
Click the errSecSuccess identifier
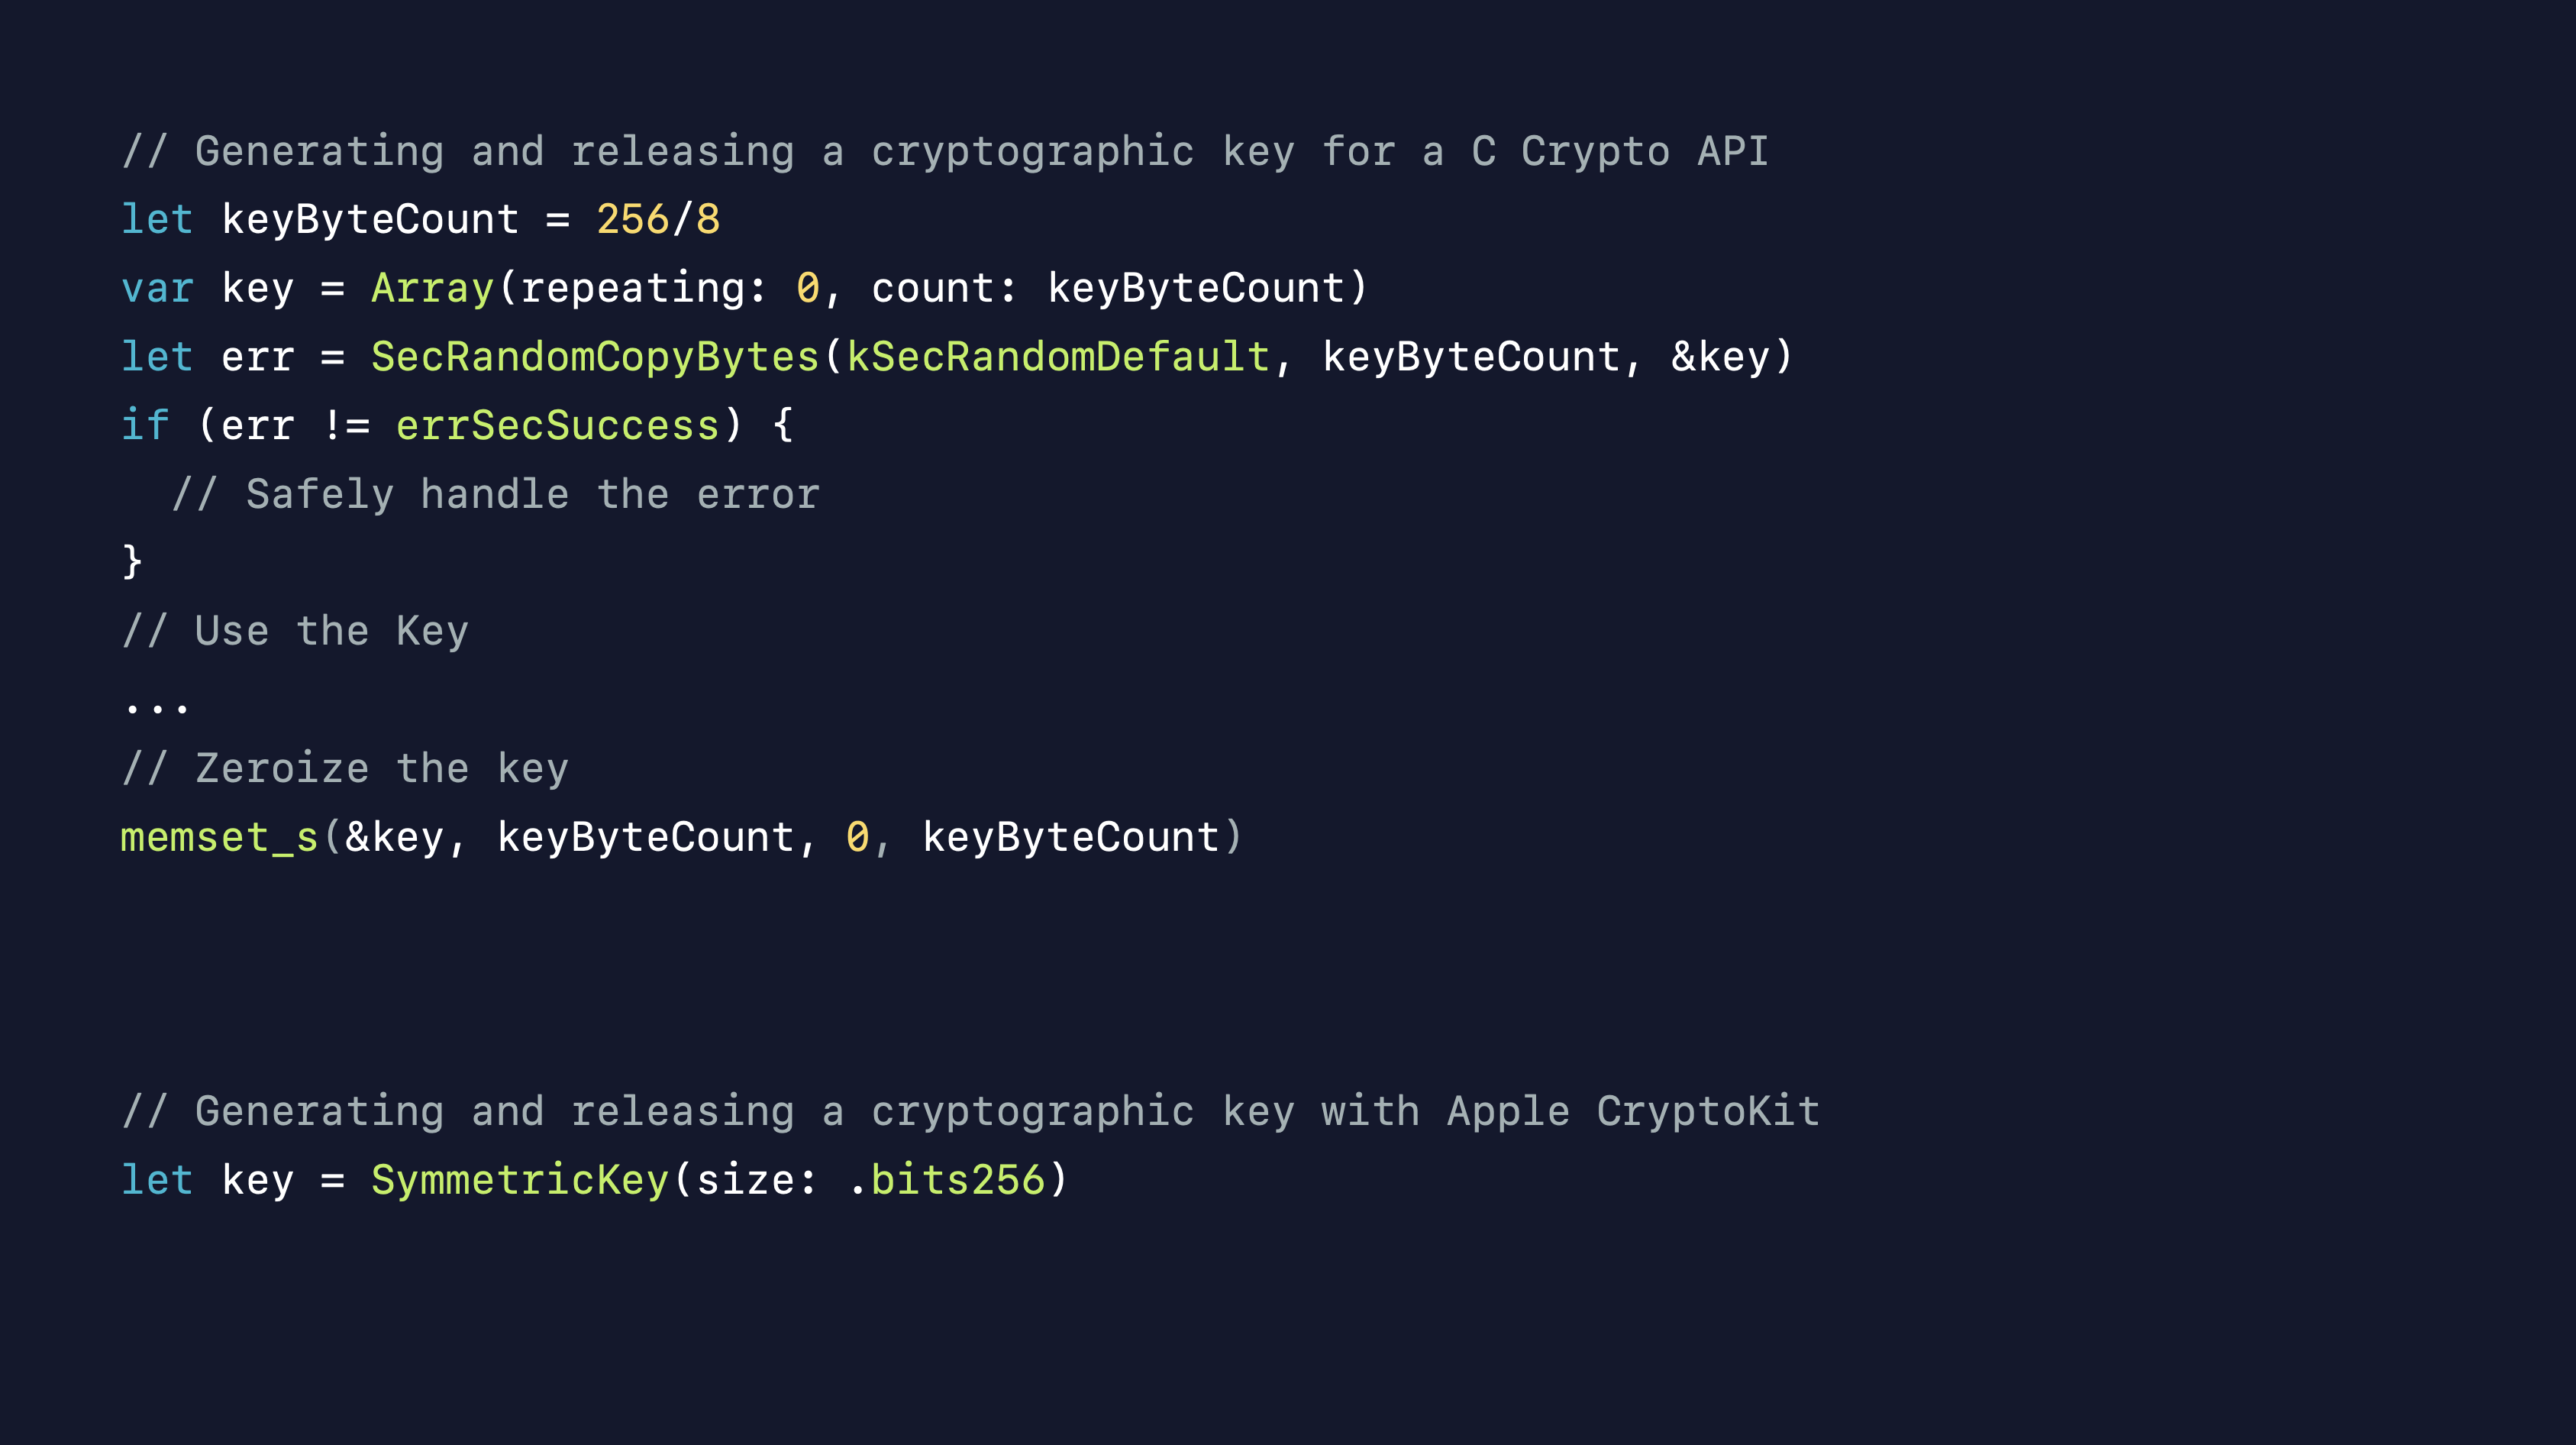tap(558, 426)
